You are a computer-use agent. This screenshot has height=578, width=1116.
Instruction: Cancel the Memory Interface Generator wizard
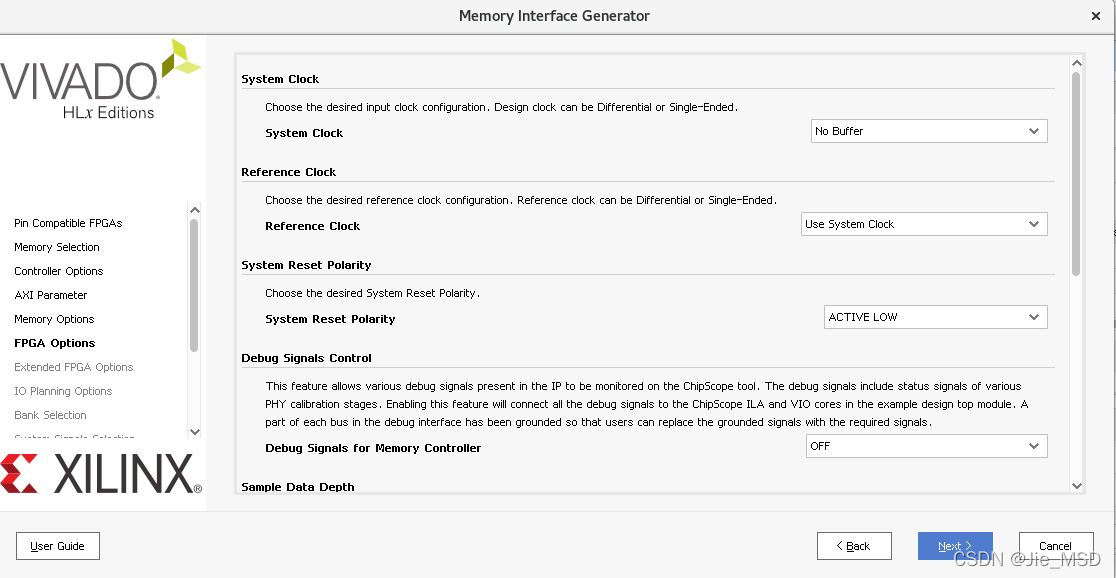(x=1056, y=546)
